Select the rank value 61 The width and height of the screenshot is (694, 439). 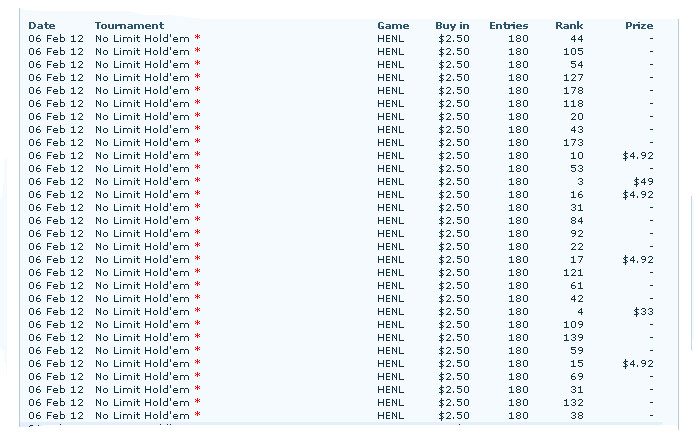[577, 285]
